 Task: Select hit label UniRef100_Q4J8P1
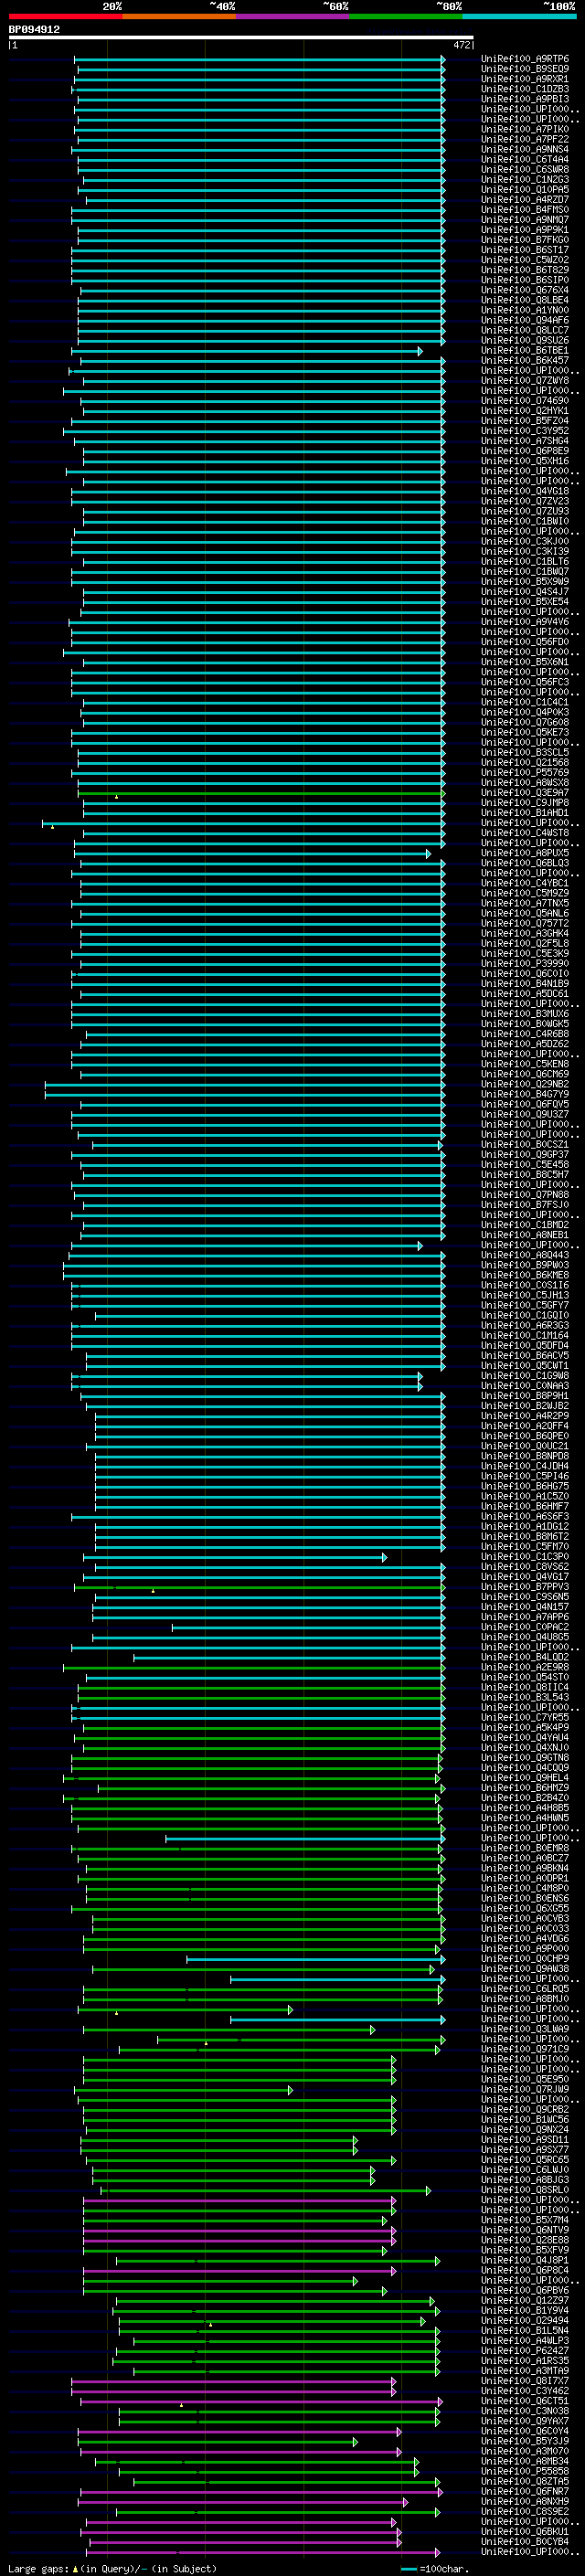point(525,2260)
